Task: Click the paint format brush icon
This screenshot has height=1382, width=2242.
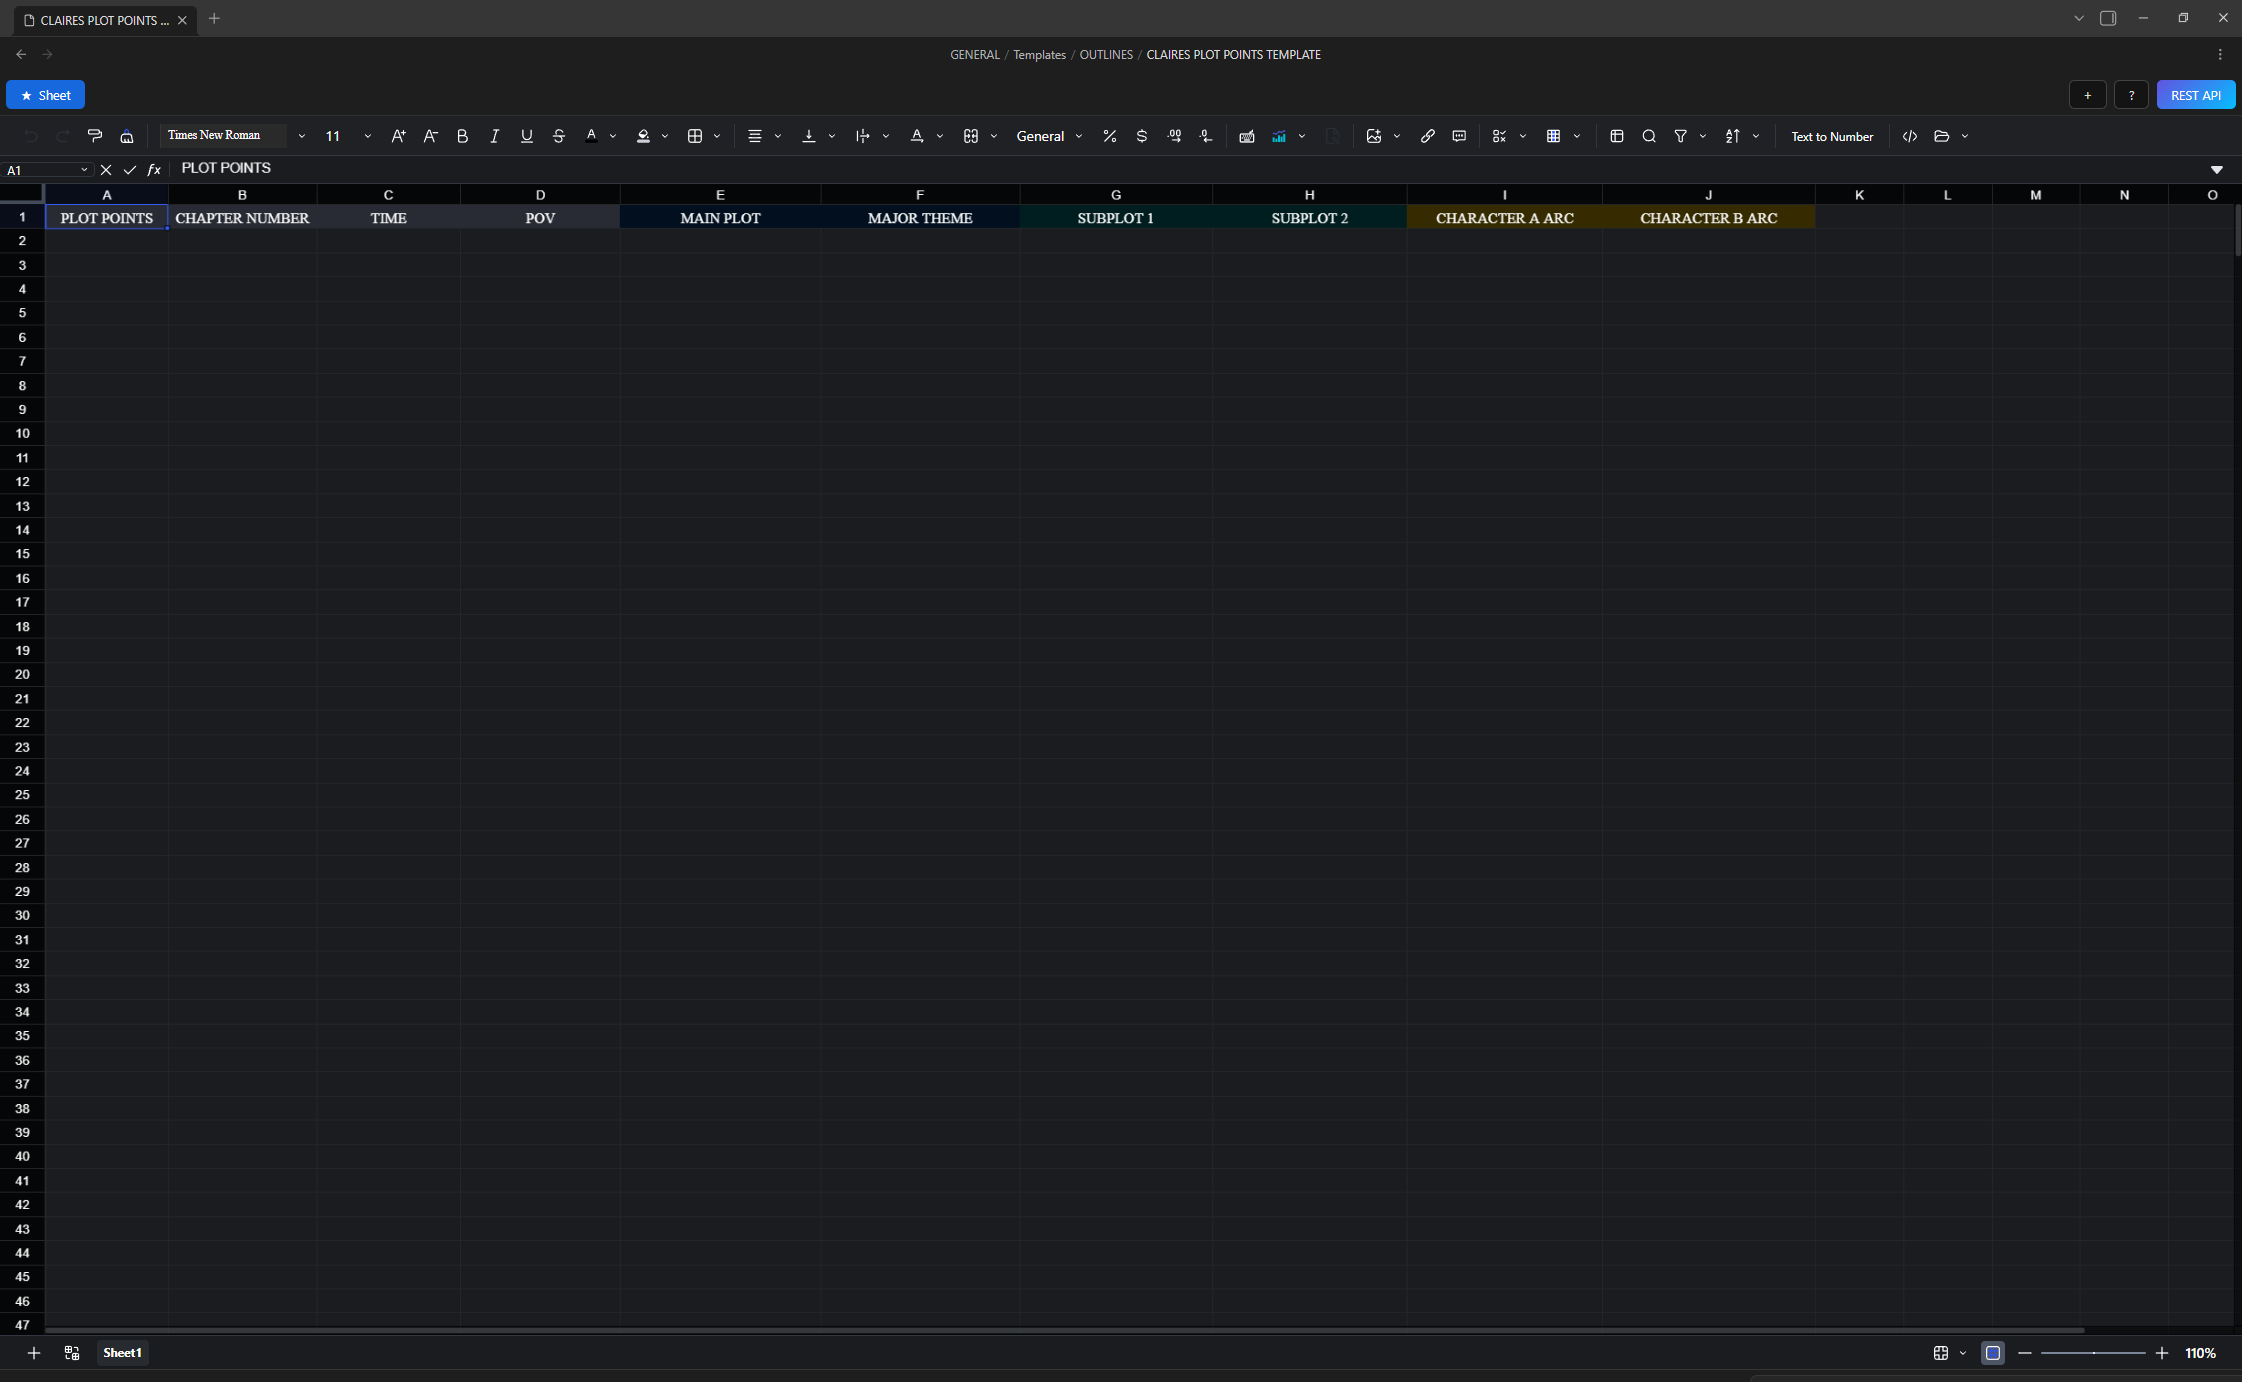Action: coord(95,136)
